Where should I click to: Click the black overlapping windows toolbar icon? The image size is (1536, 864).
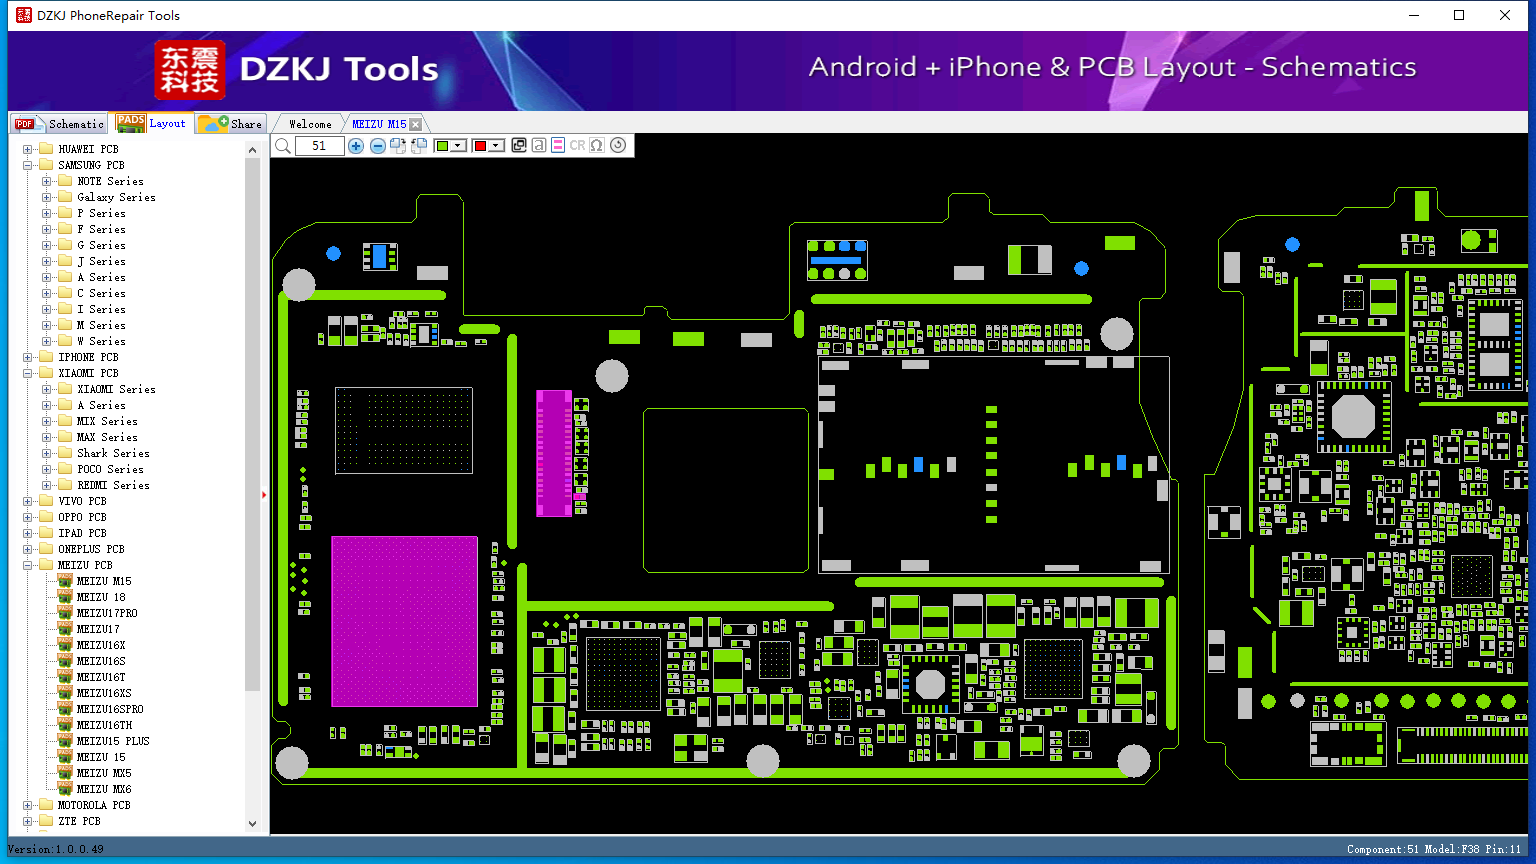[x=519, y=146]
